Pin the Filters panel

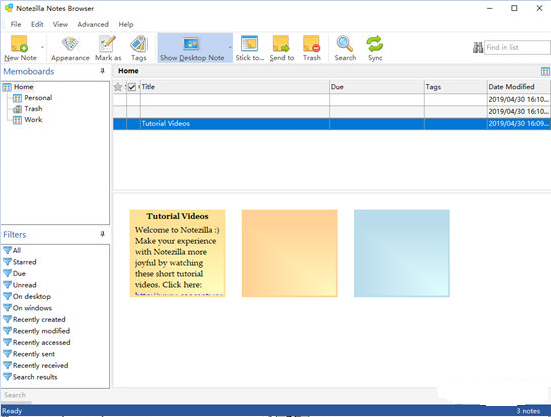102,234
